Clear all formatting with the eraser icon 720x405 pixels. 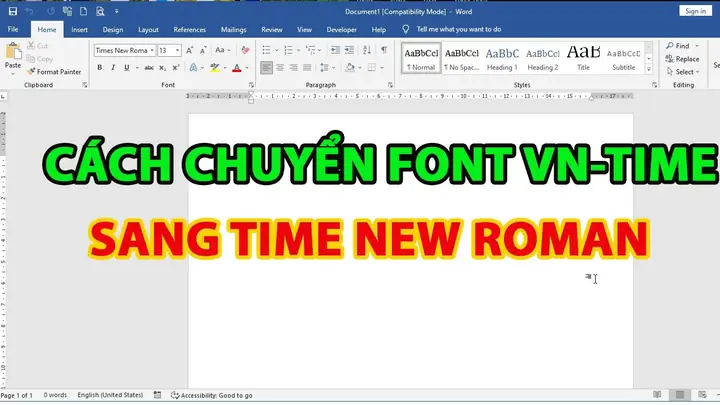click(245, 51)
